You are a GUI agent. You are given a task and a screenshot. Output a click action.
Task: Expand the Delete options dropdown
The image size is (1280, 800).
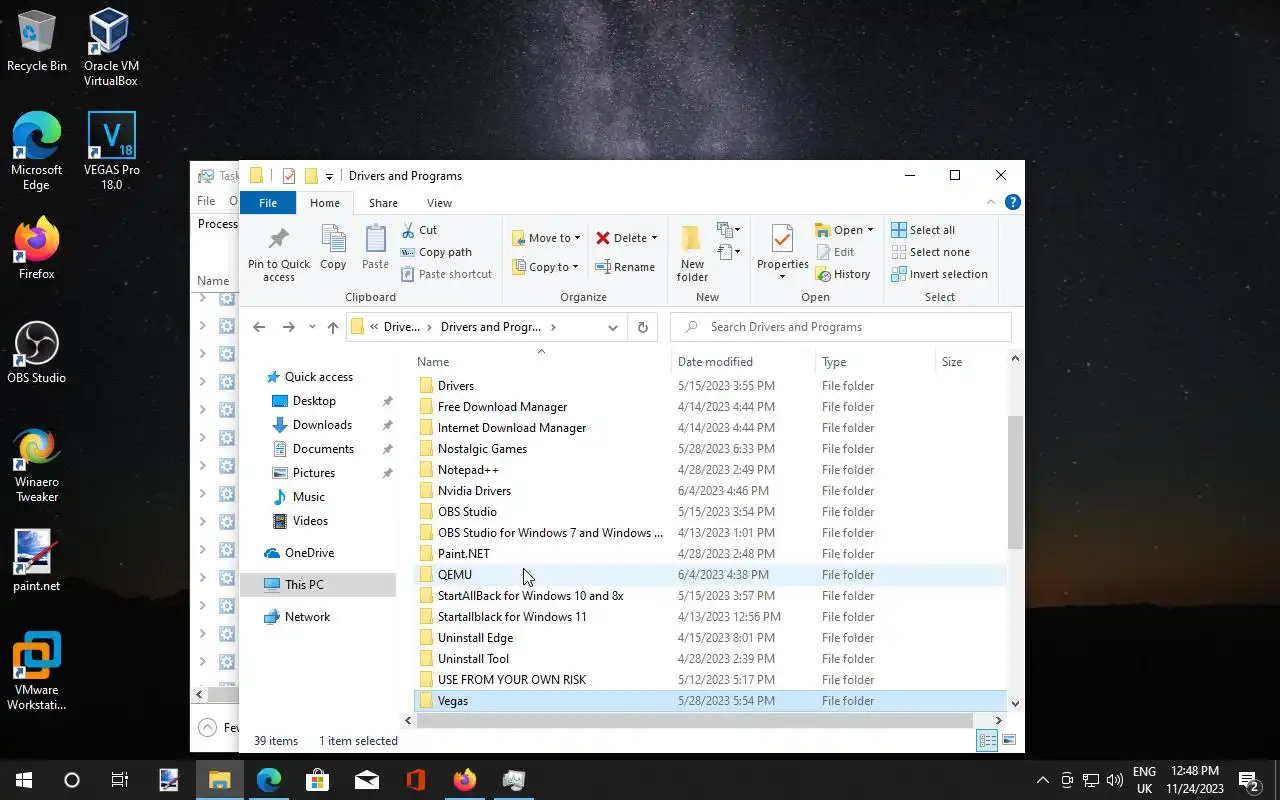[654, 238]
